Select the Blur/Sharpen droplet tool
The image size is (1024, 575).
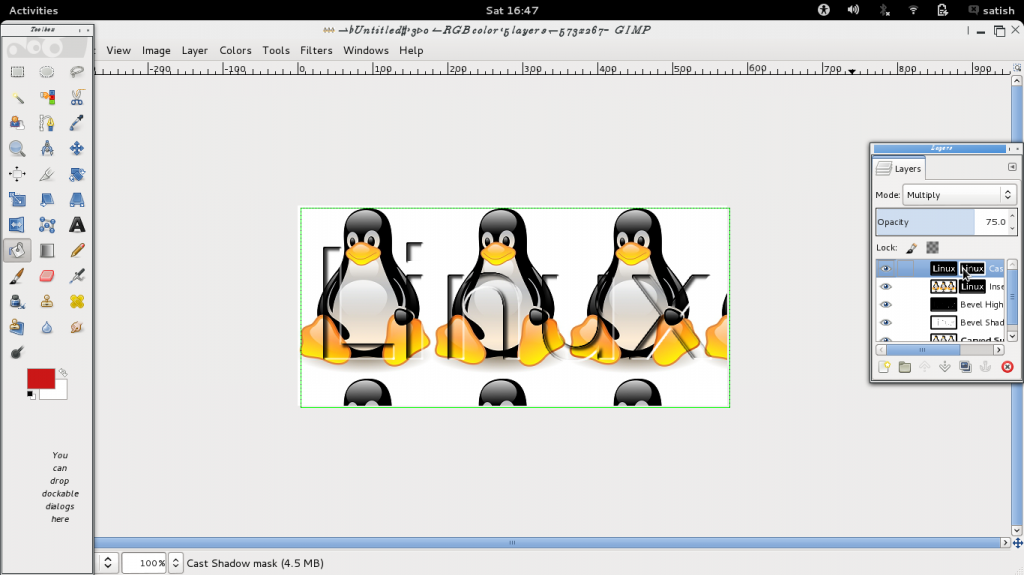(46, 327)
